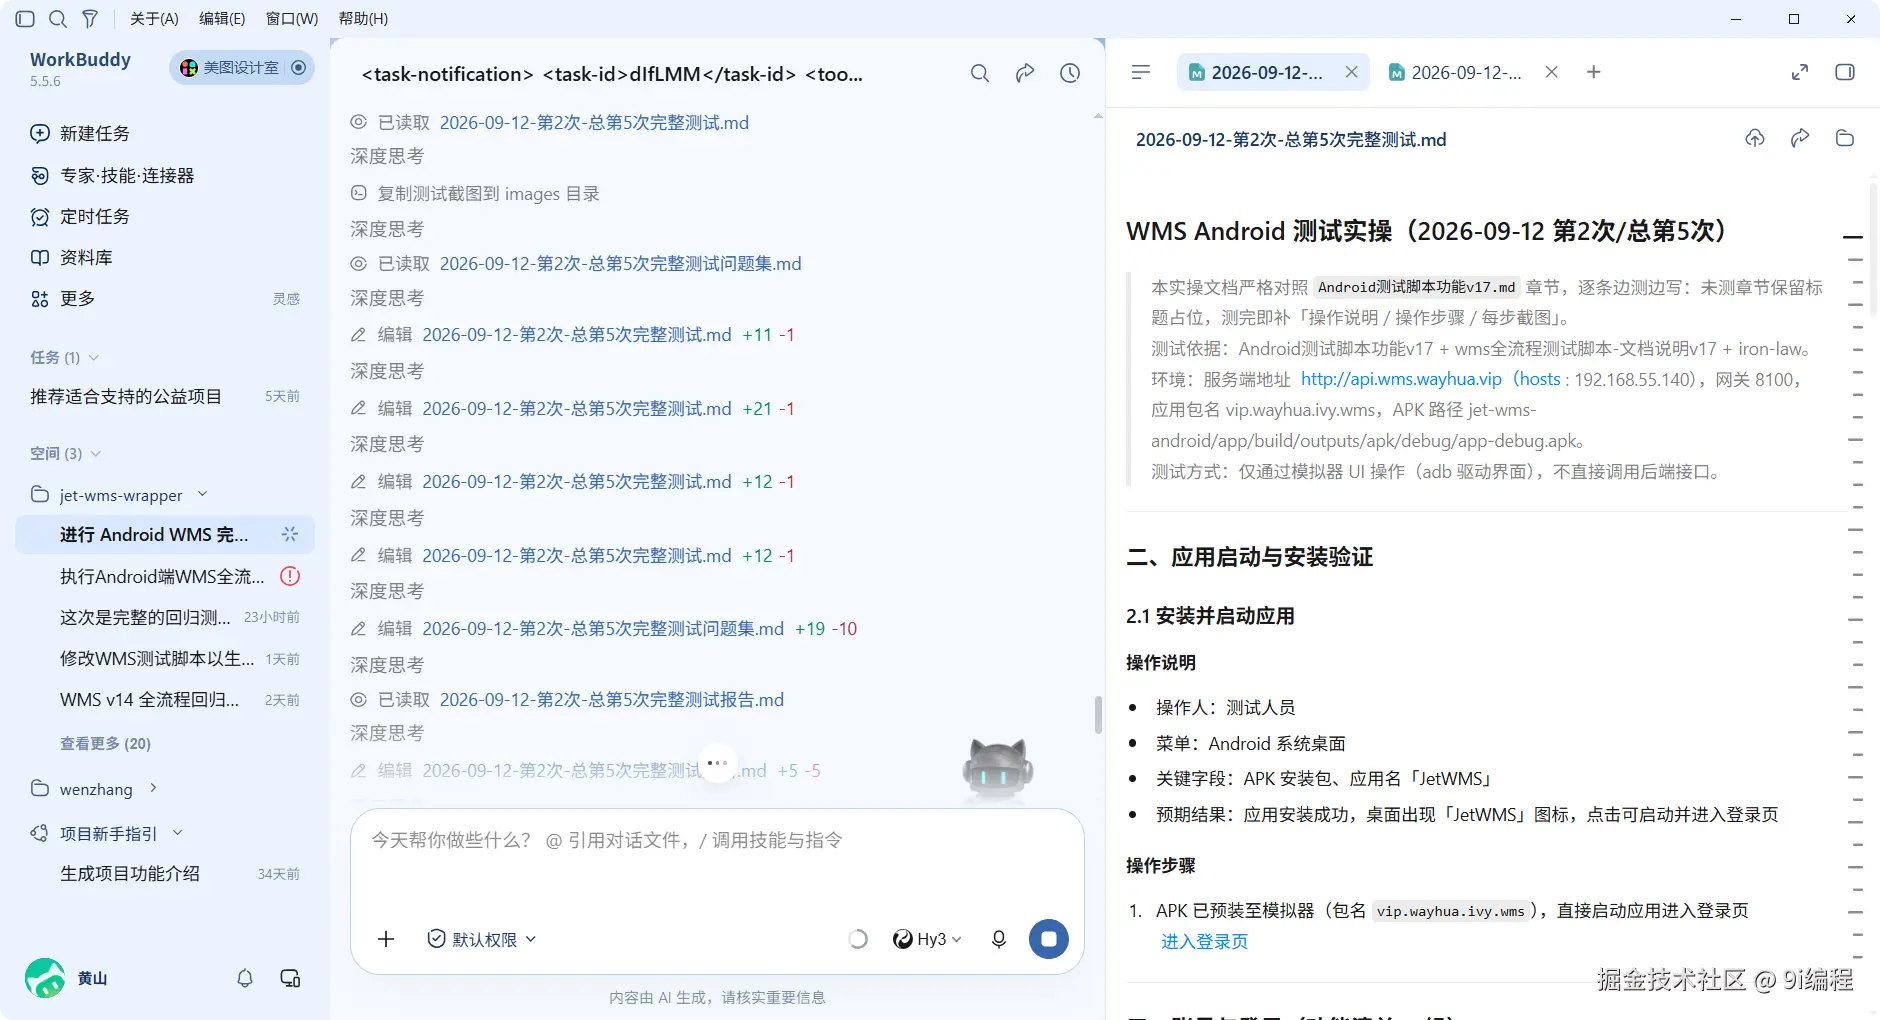Open the conversation history clock icon
1880x1020 pixels.
coord(1070,73)
